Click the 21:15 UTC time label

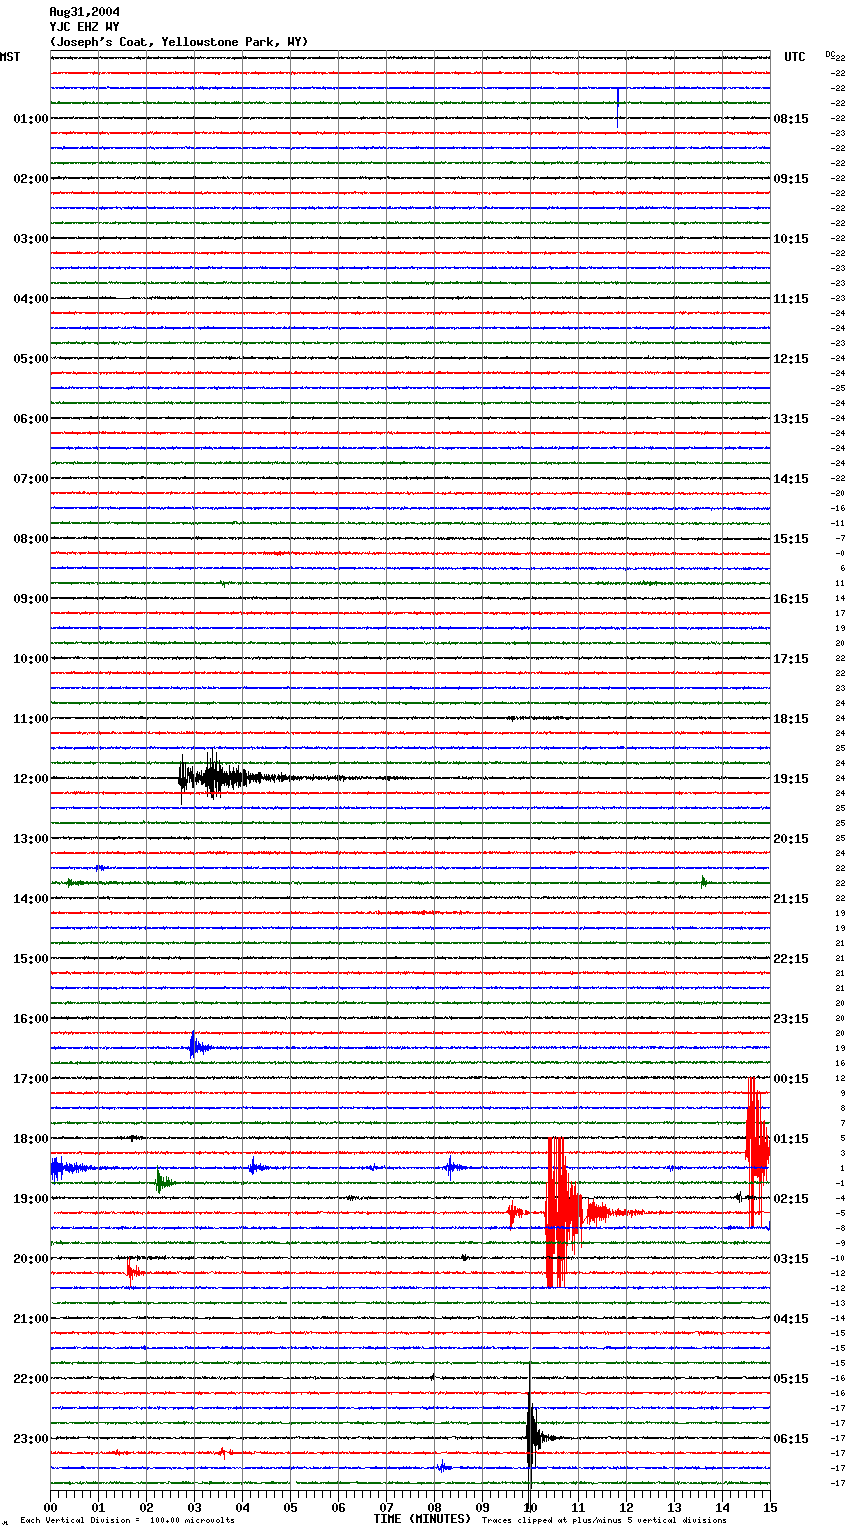(x=791, y=898)
